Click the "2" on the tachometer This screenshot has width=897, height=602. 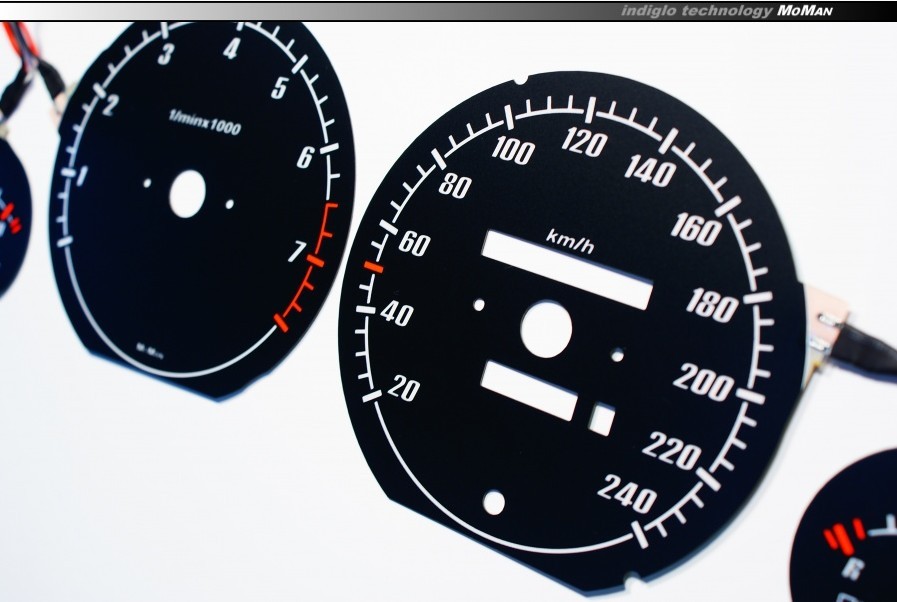click(x=110, y=105)
